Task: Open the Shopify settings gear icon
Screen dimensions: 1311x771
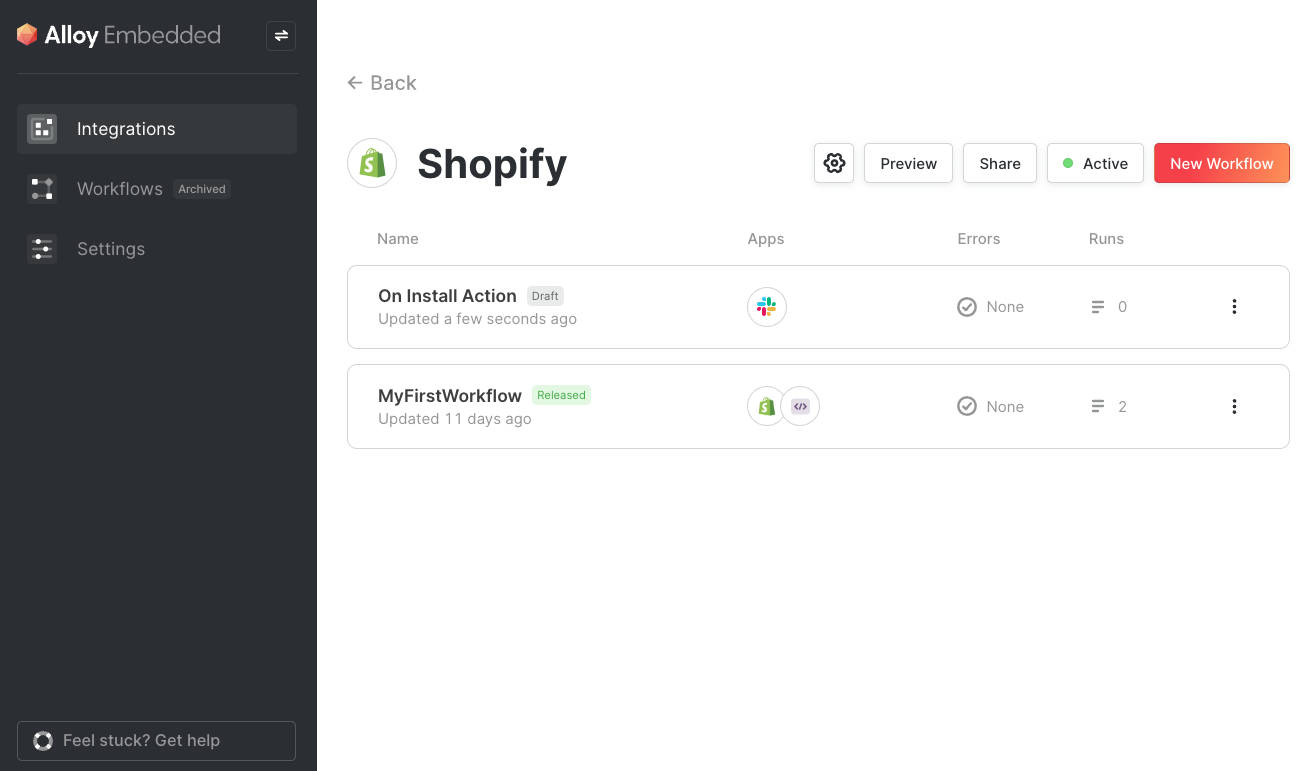Action: click(834, 163)
